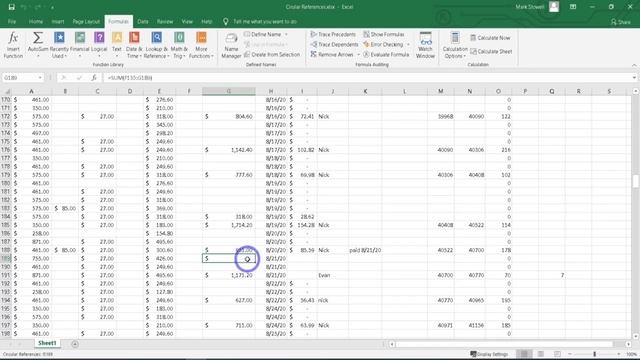Open the File tab

point(12,22)
